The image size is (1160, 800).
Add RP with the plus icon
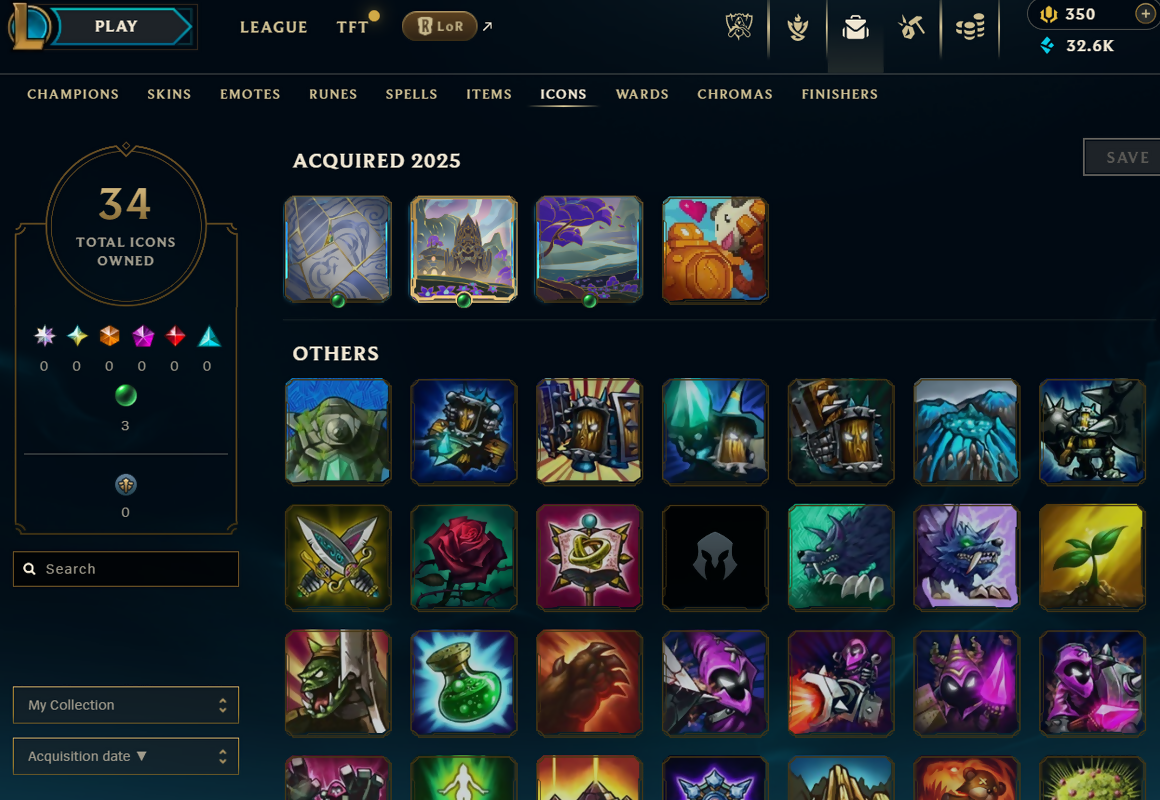coord(1145,14)
